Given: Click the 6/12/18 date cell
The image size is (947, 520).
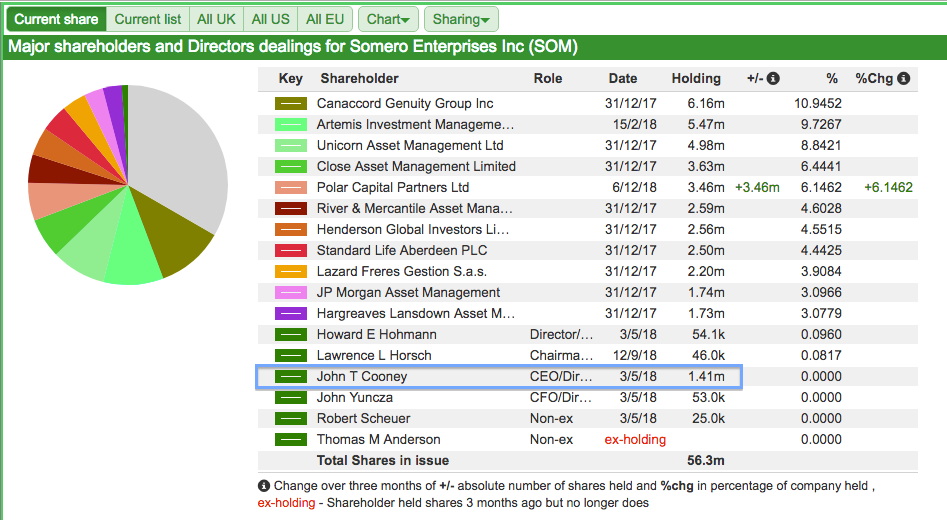Looking at the screenshot, I should coord(634,188).
